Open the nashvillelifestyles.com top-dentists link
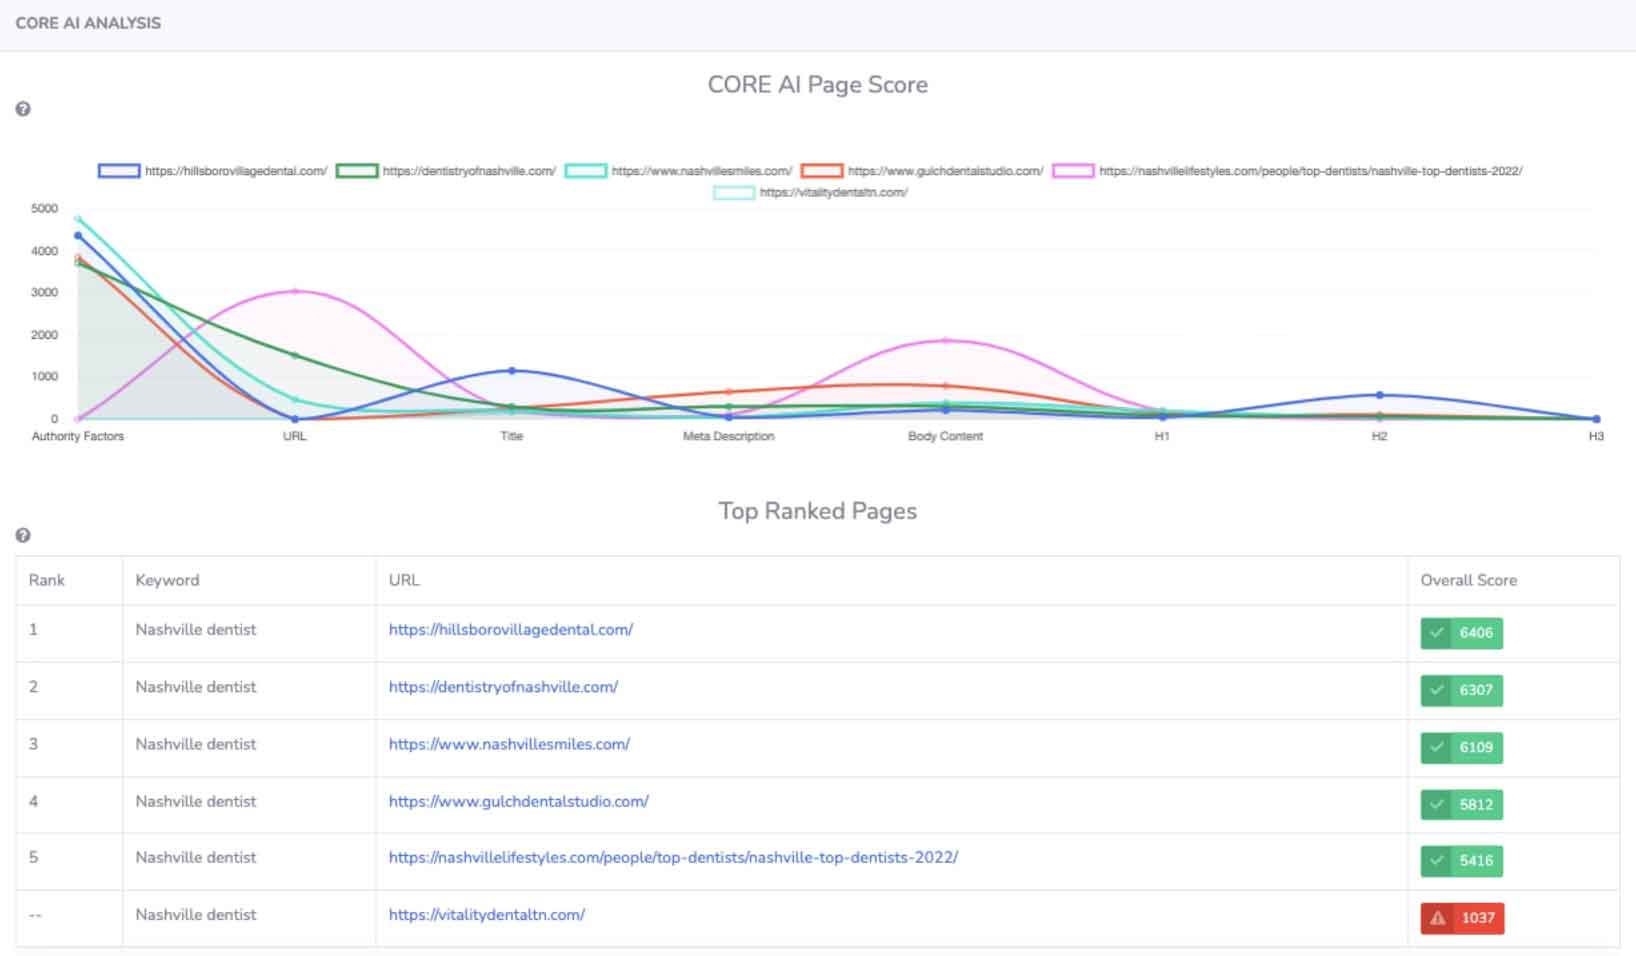This screenshot has height=956, width=1636. pos(673,857)
